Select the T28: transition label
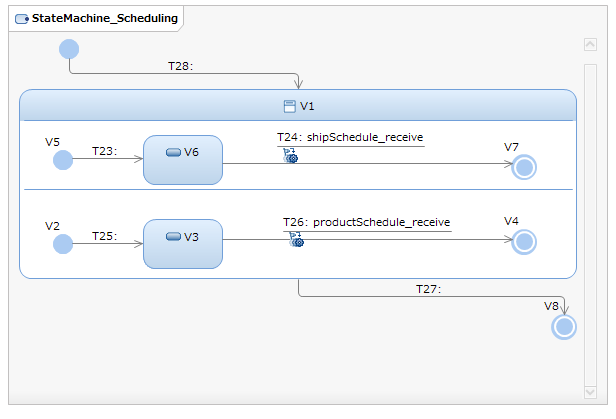616x419 pixels. click(x=180, y=66)
